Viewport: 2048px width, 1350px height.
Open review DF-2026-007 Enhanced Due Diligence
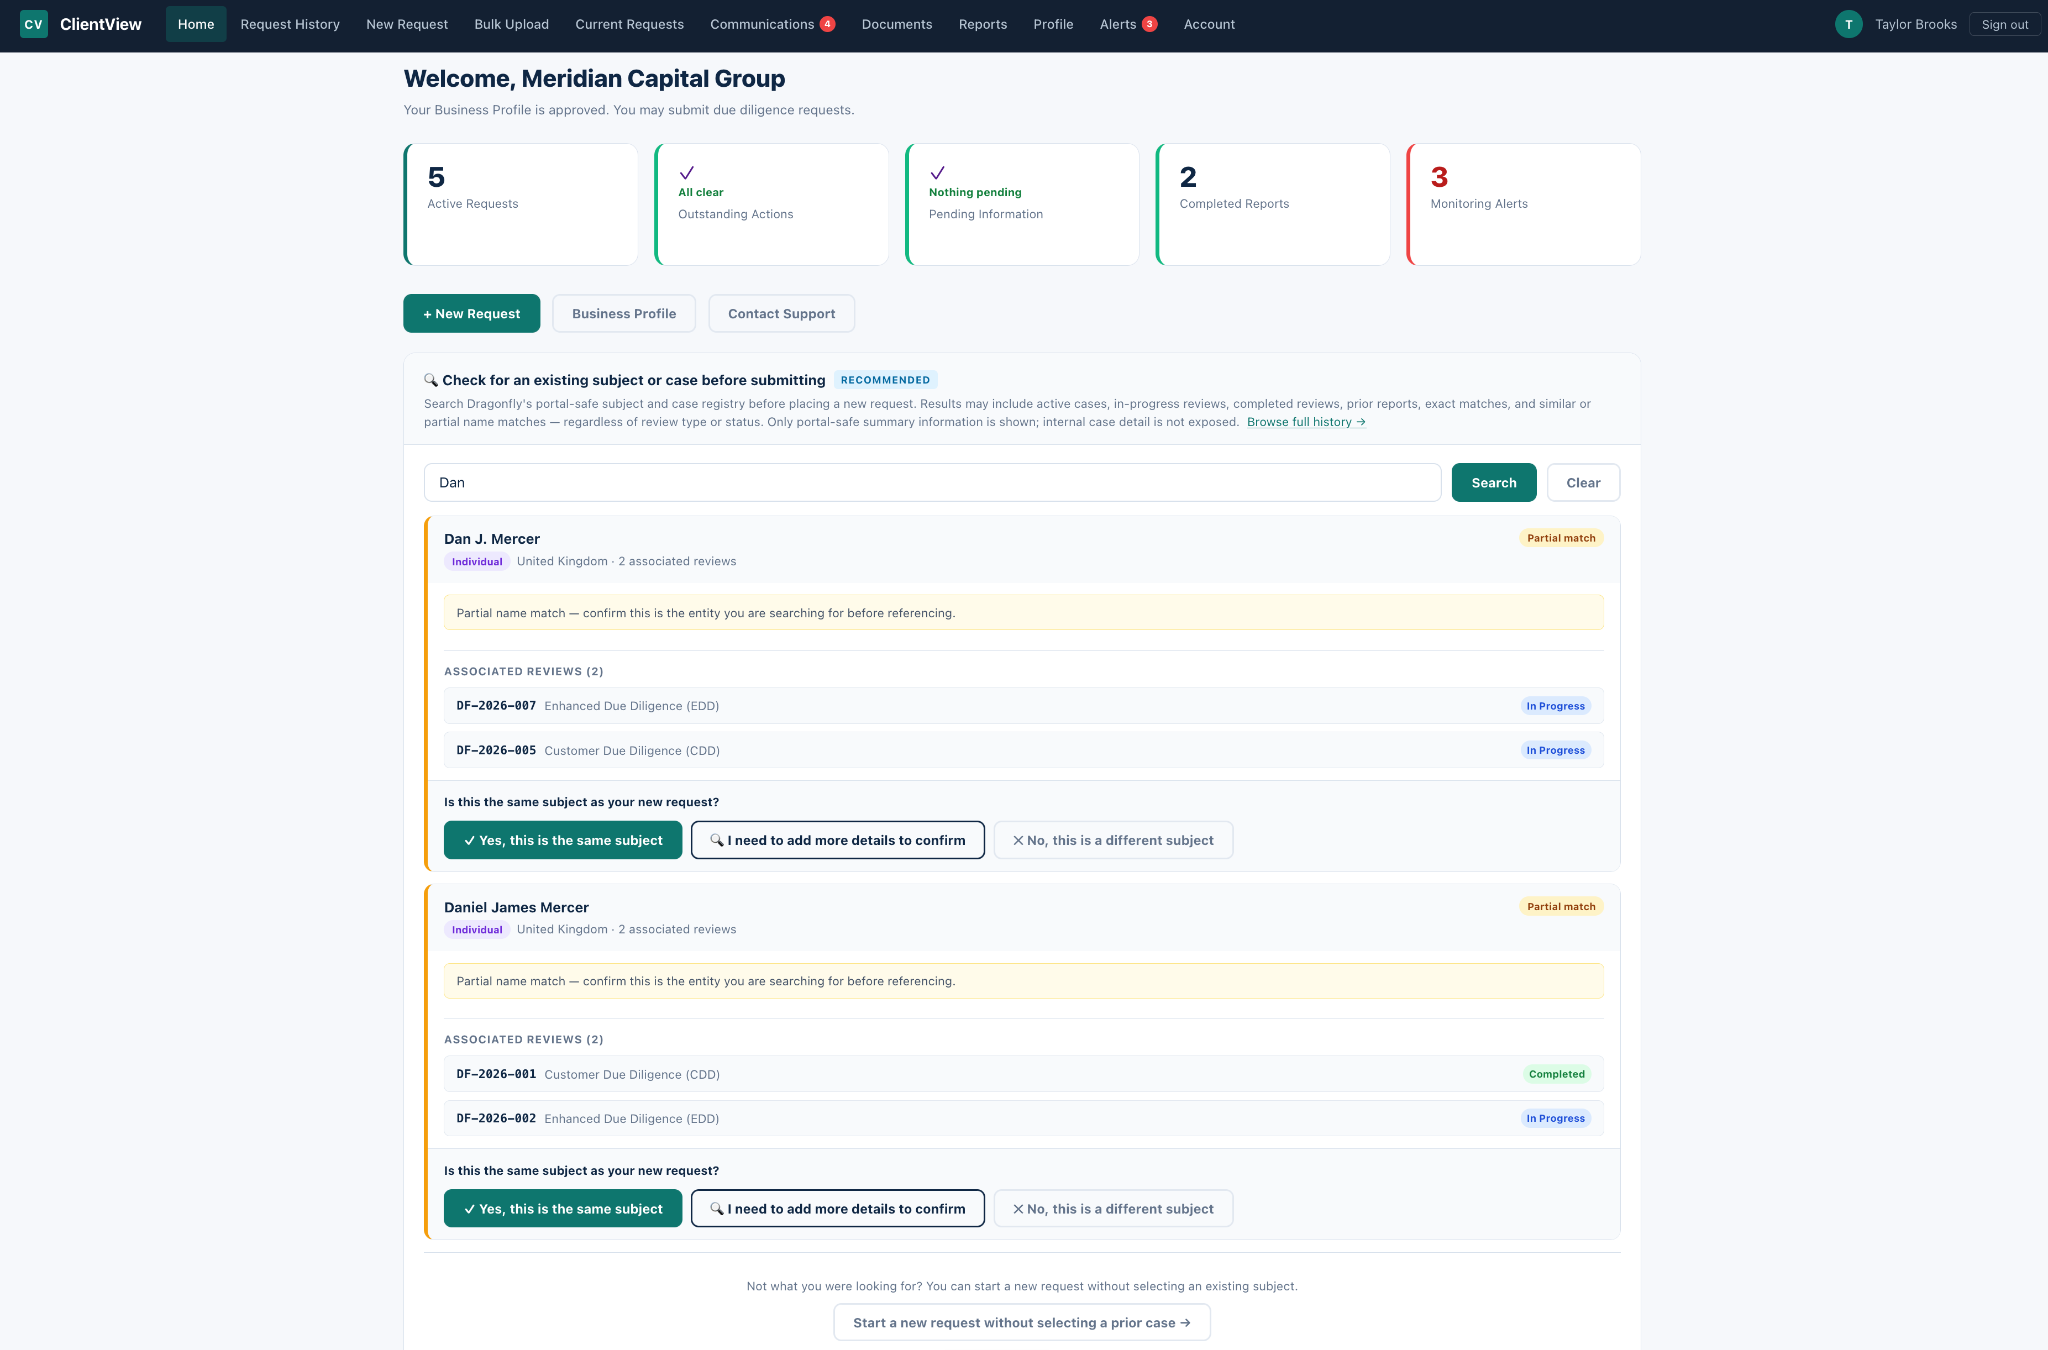coord(1024,706)
